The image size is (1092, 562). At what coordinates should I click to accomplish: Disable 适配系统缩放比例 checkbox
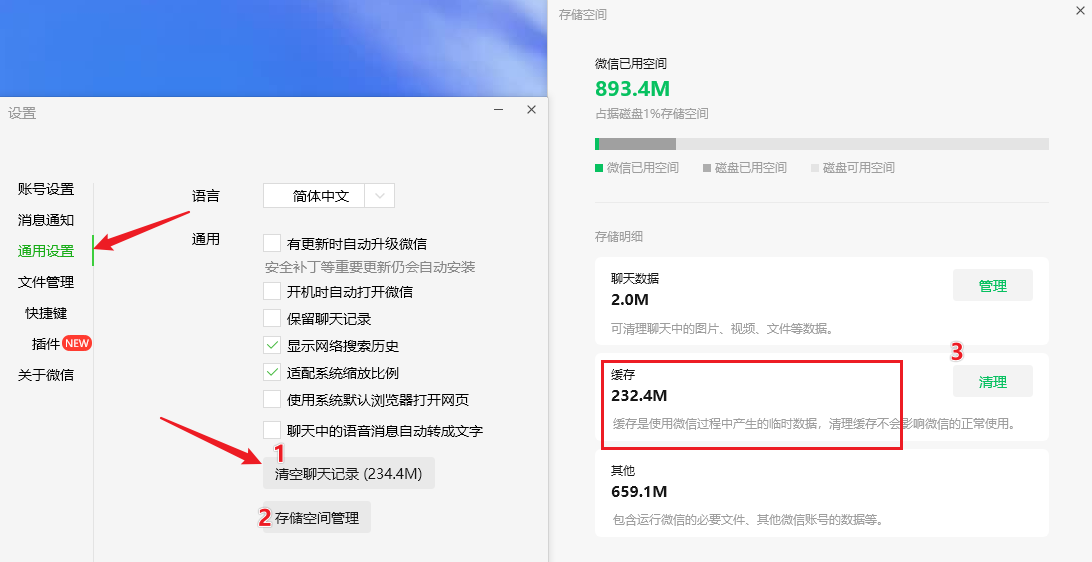[272, 373]
